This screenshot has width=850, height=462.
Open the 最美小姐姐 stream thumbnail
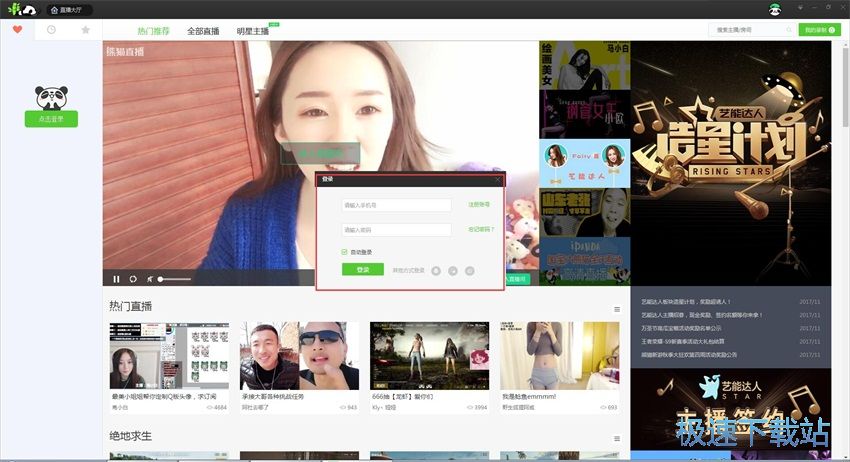pyautogui.click(x=169, y=356)
